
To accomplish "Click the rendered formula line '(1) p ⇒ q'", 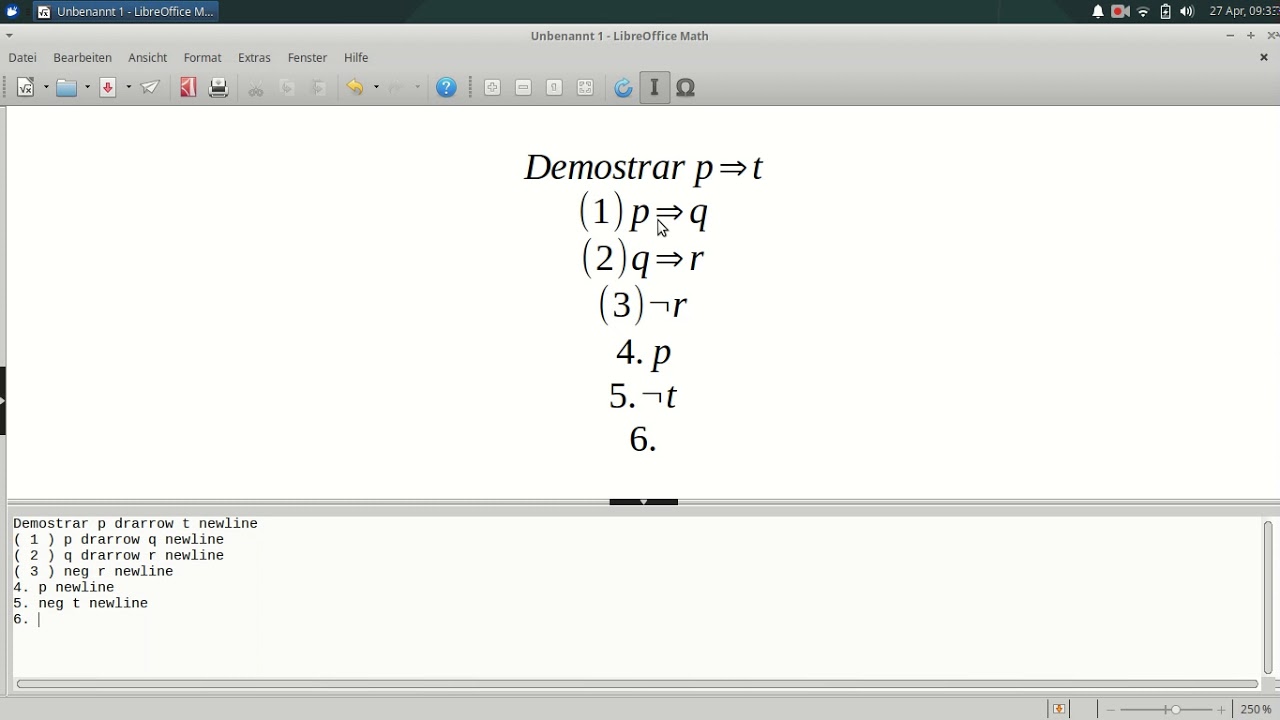I will 643,212.
